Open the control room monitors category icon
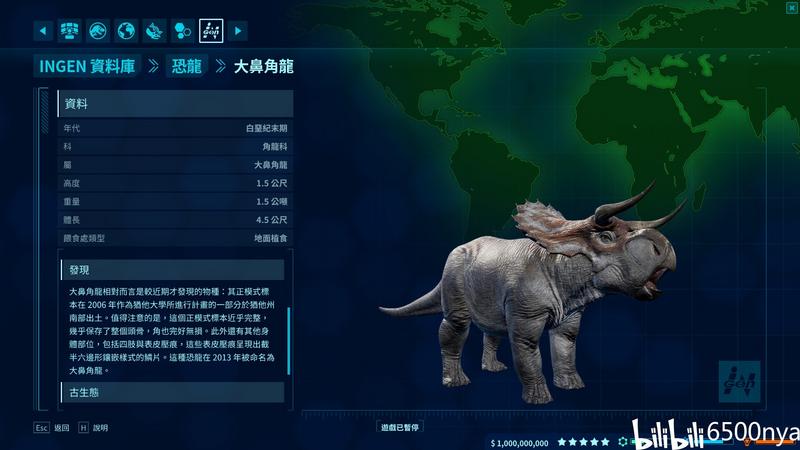This screenshot has width=800, height=450. point(69,31)
